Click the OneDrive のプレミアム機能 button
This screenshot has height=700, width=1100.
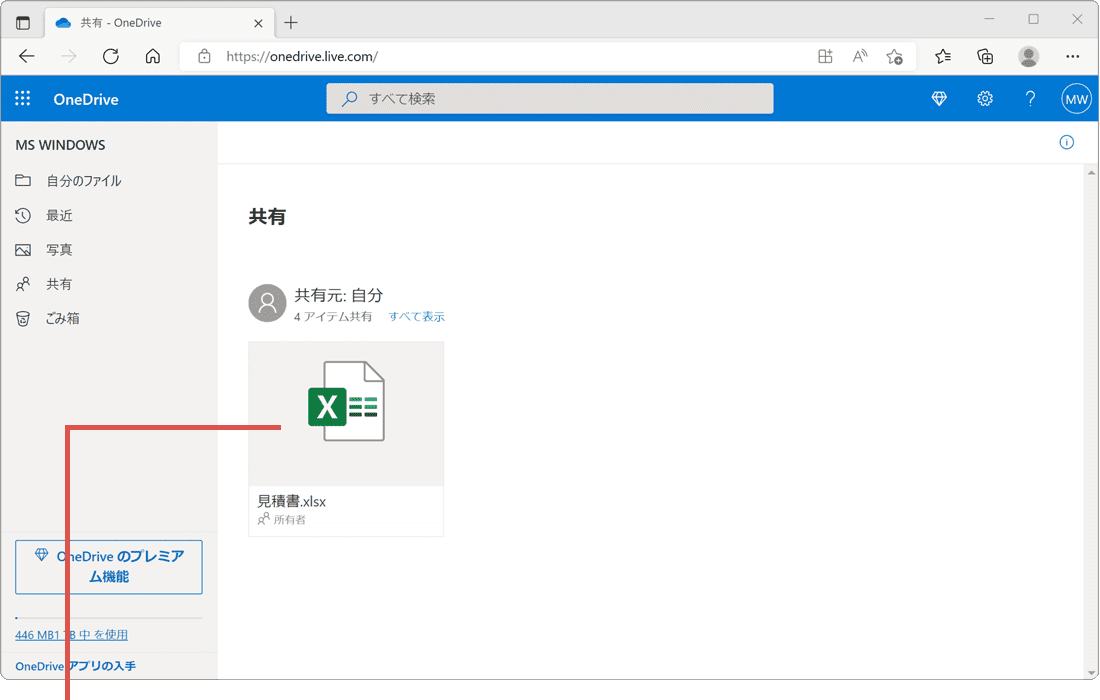[x=109, y=567]
